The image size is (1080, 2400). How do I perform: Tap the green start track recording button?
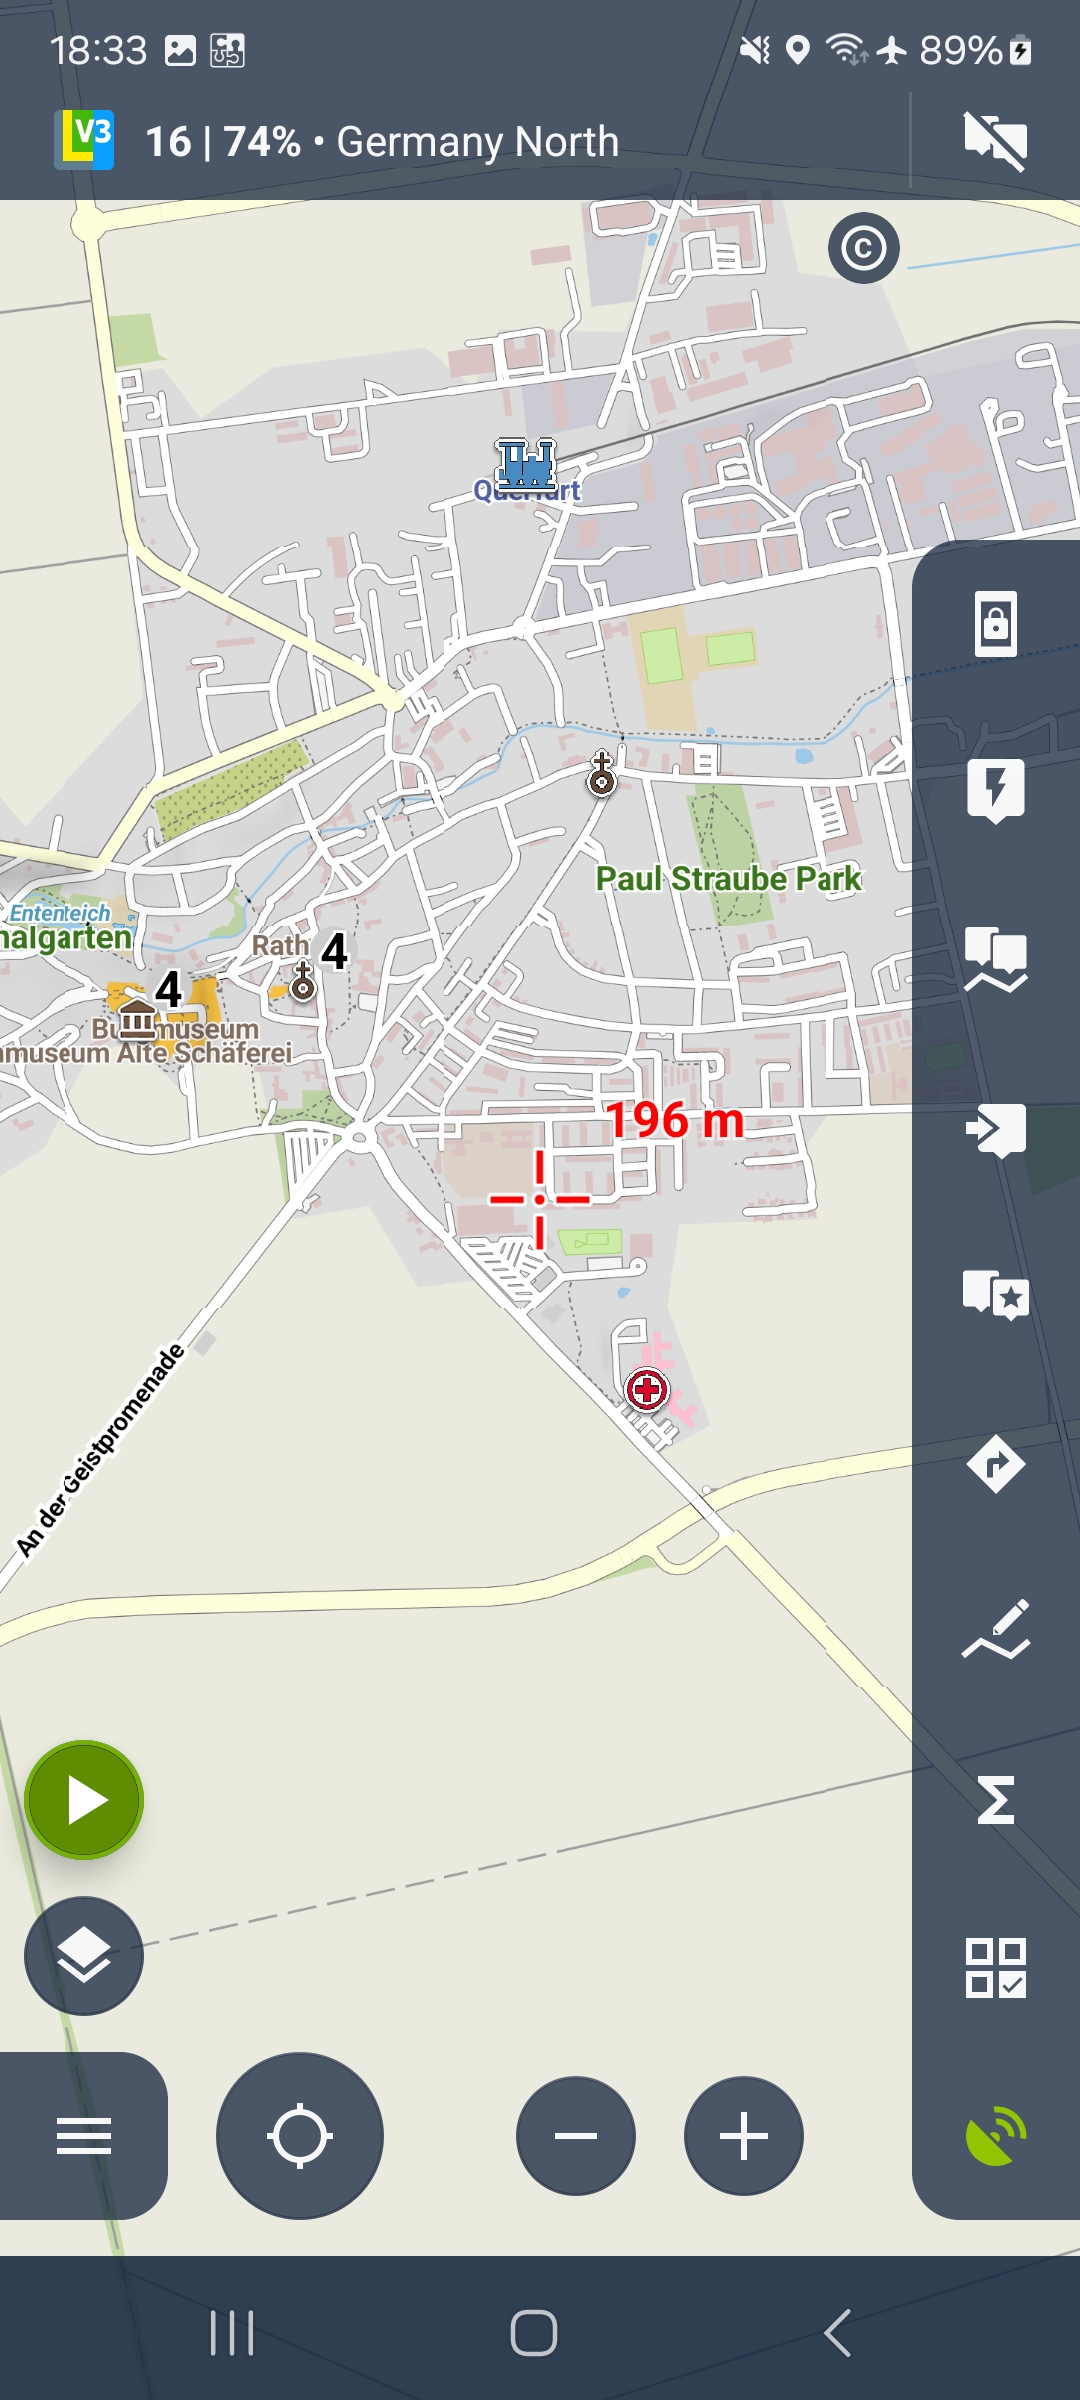(84, 1800)
